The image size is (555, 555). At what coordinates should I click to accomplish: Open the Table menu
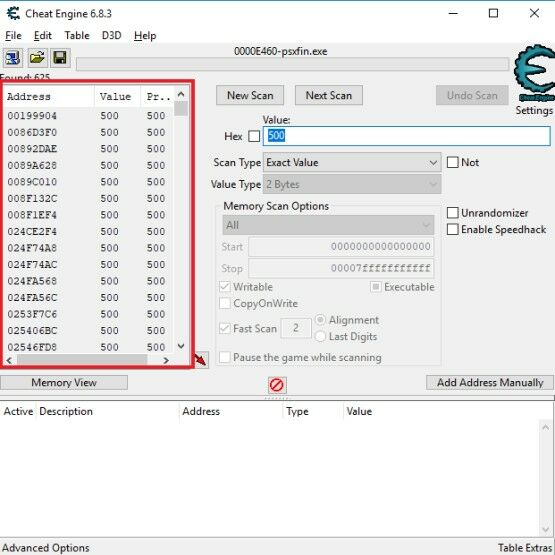77,36
